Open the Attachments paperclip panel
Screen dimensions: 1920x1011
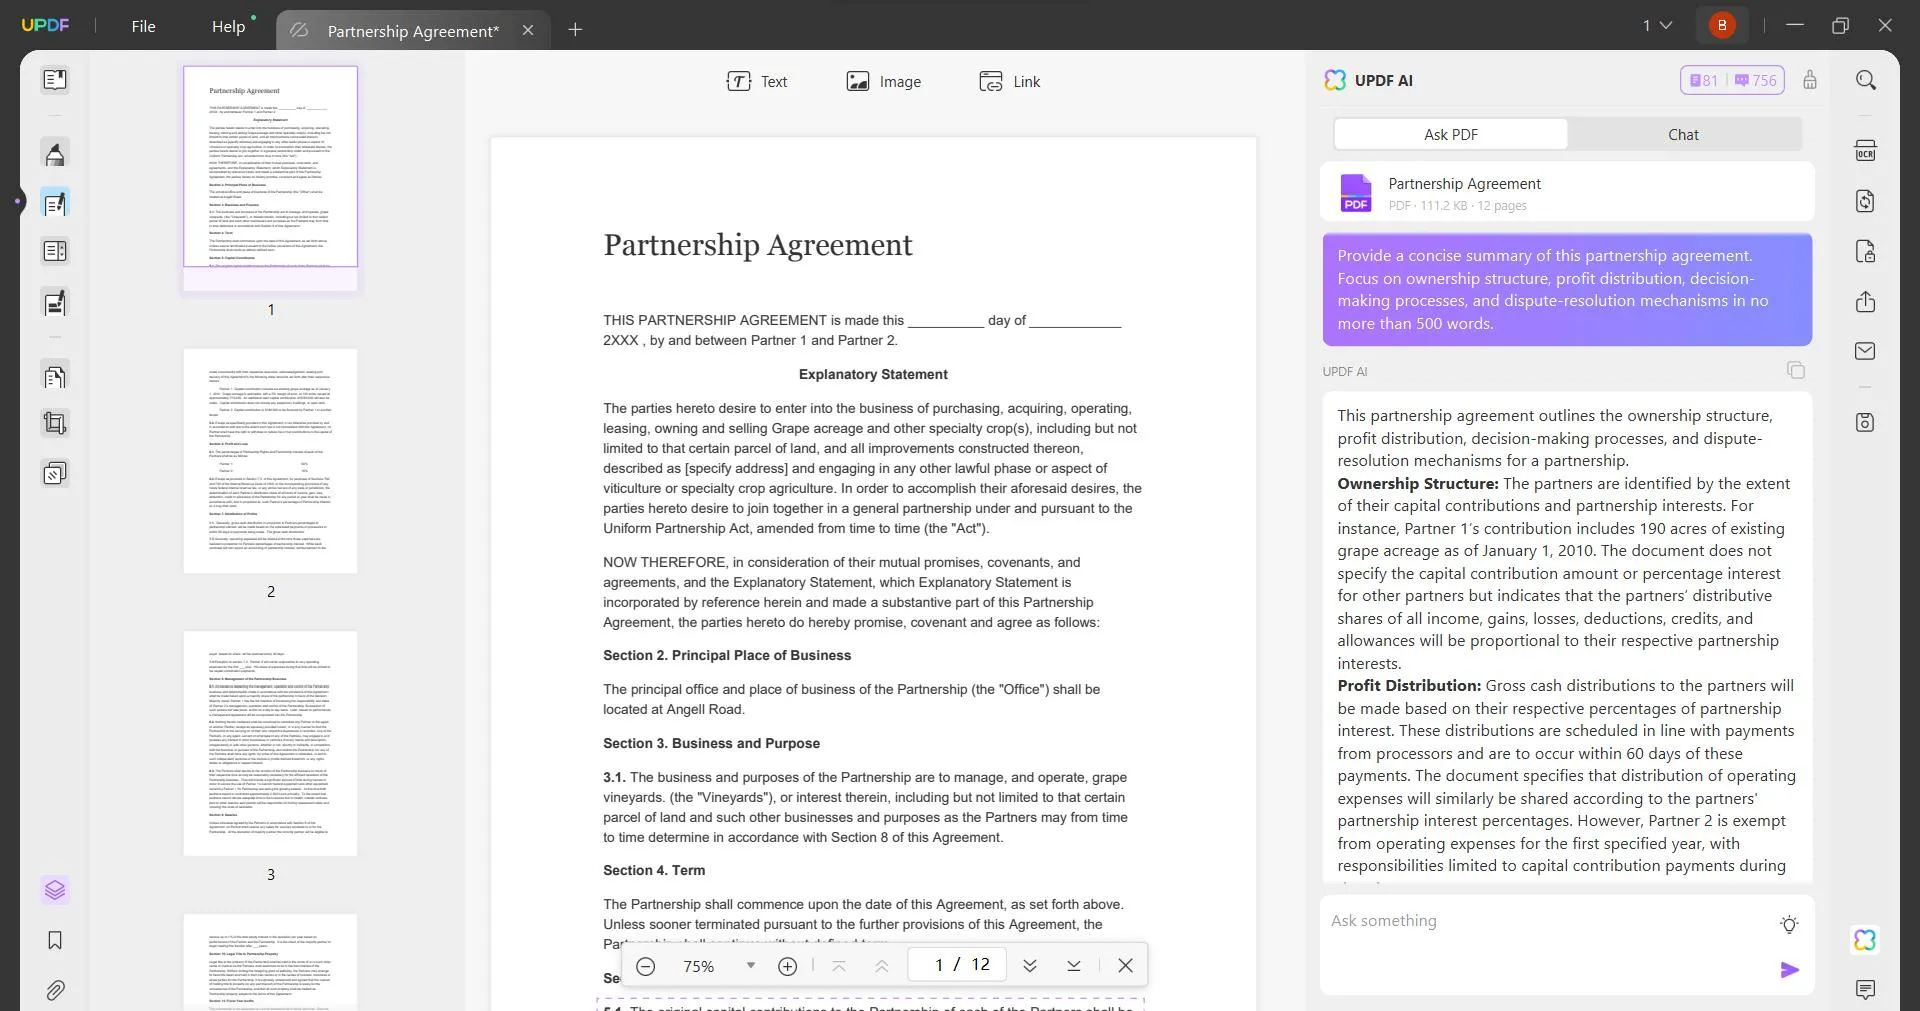pos(55,990)
